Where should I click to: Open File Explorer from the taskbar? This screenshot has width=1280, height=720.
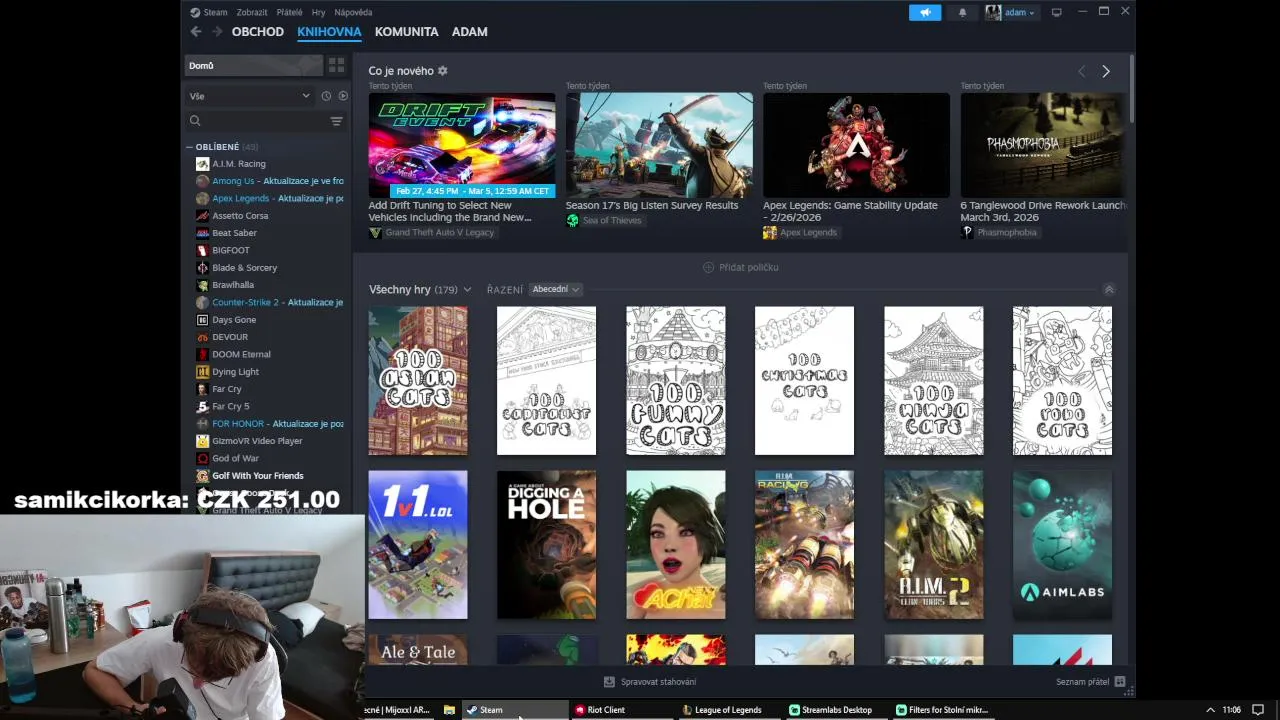pyautogui.click(x=449, y=710)
